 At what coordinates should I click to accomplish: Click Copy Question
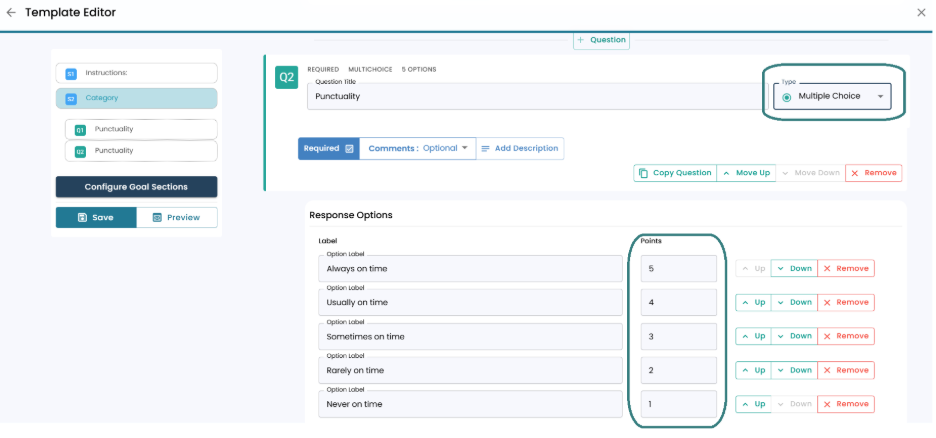point(675,173)
